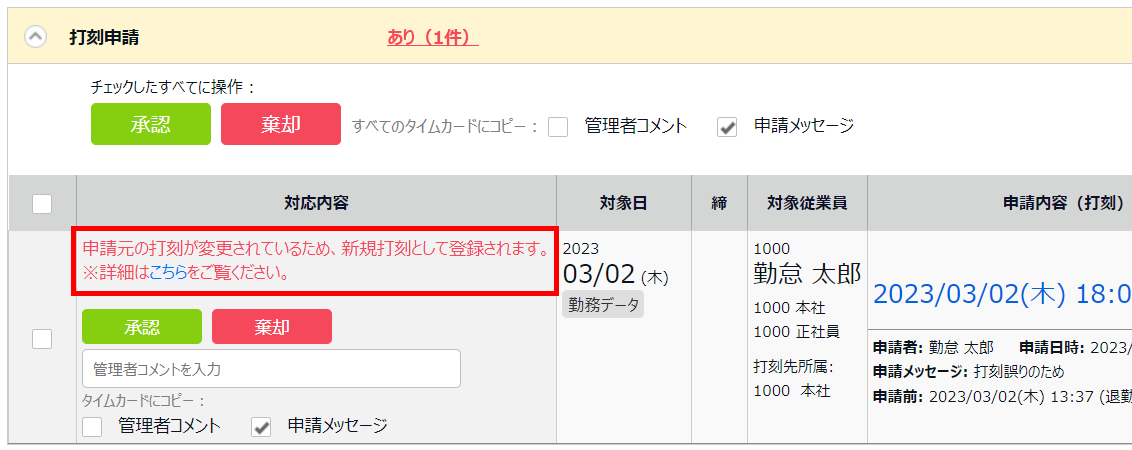
Task: Check the row's 管理者コメント copy checkbox
Action: [92, 427]
